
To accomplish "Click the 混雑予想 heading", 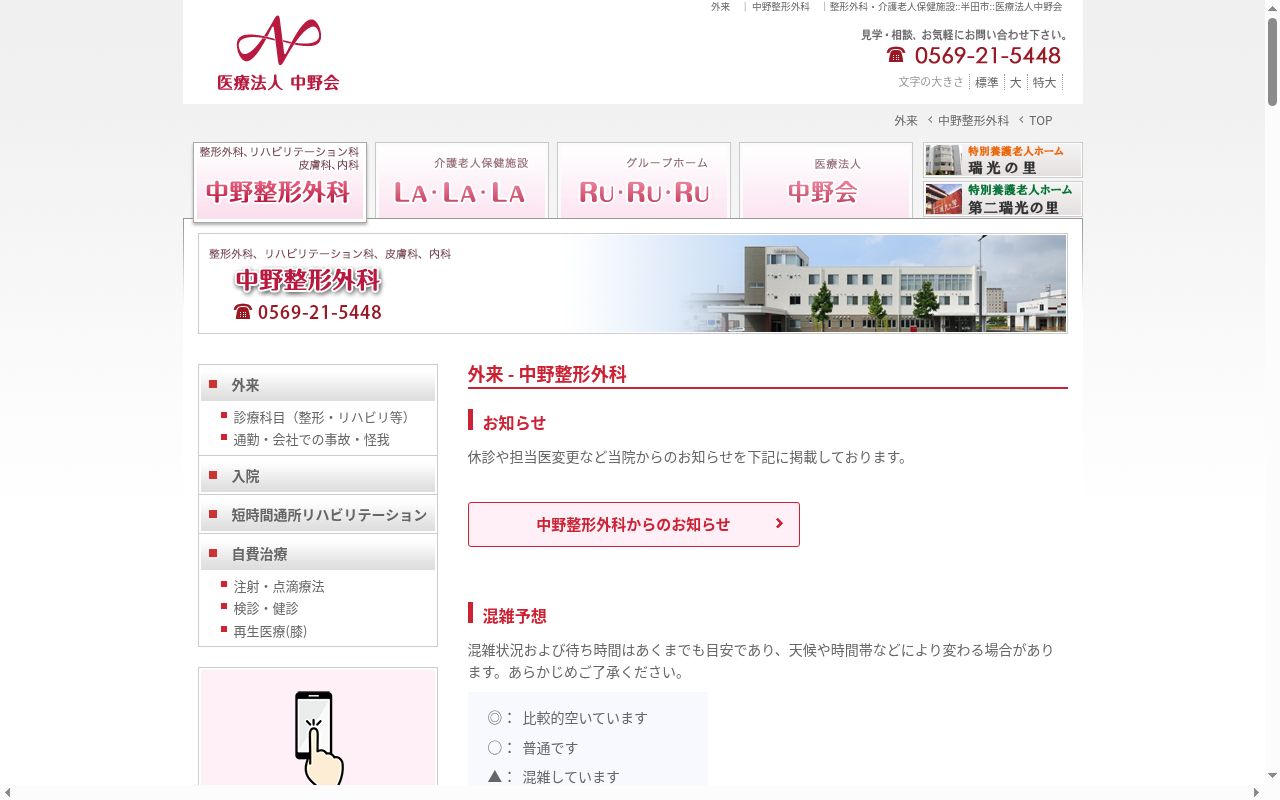I will pos(515,615).
